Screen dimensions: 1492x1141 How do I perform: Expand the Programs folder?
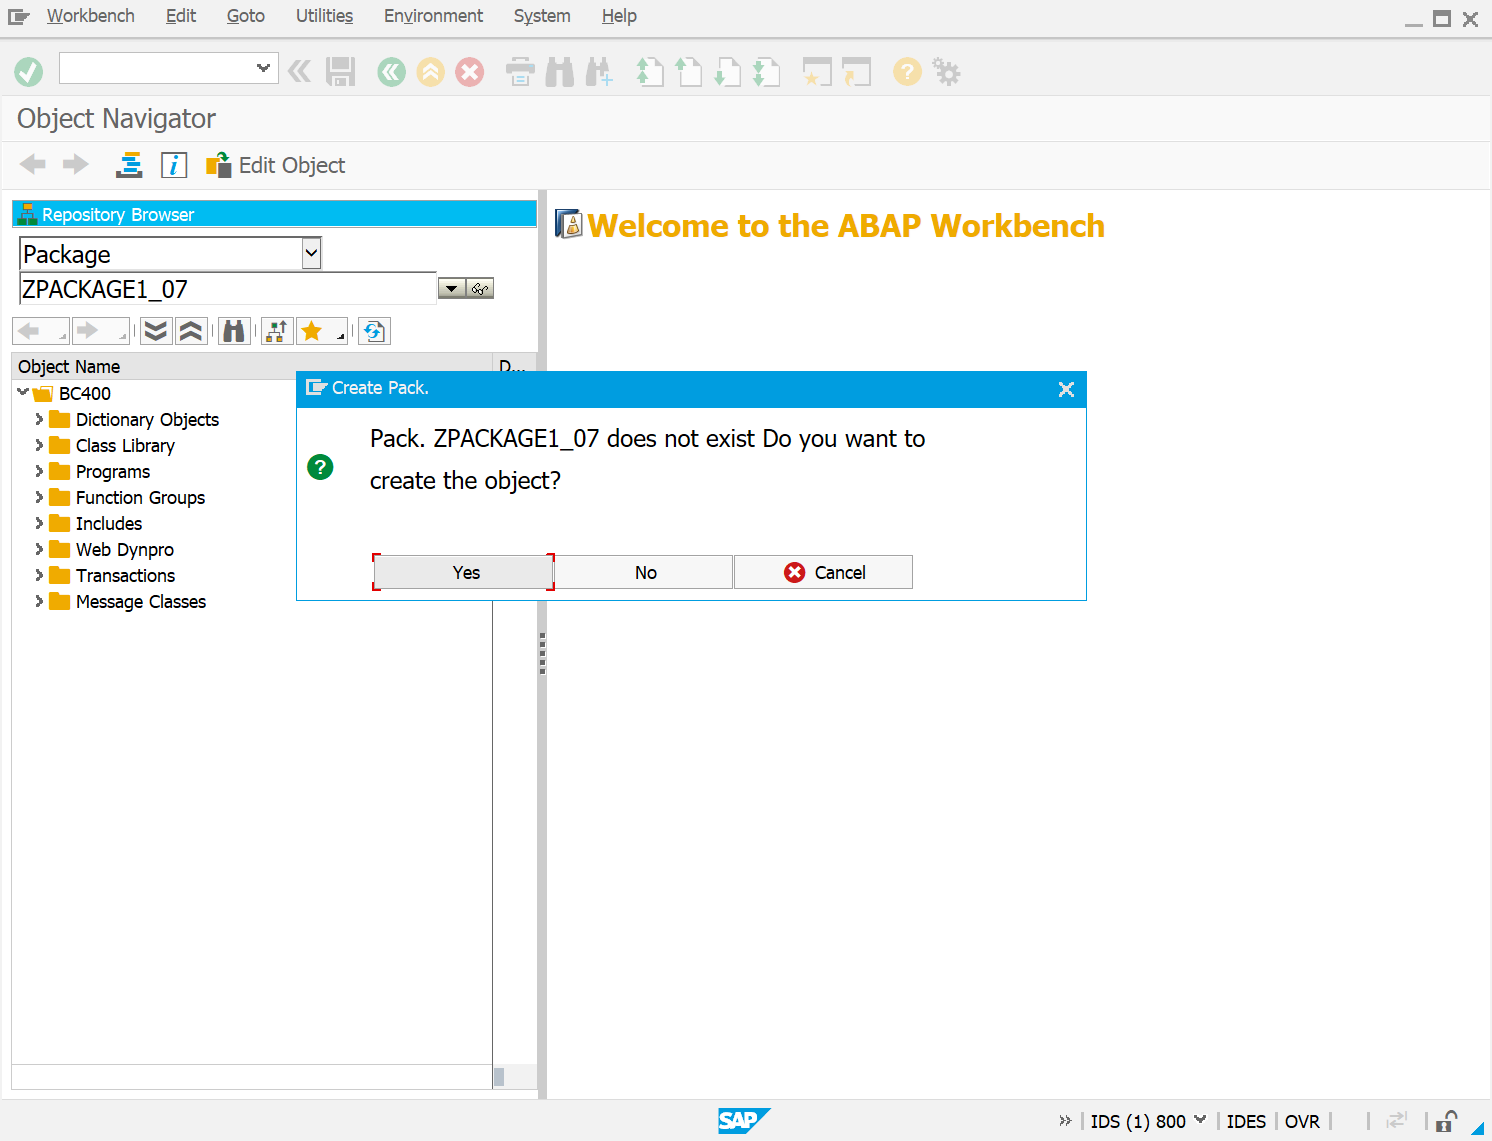click(39, 471)
